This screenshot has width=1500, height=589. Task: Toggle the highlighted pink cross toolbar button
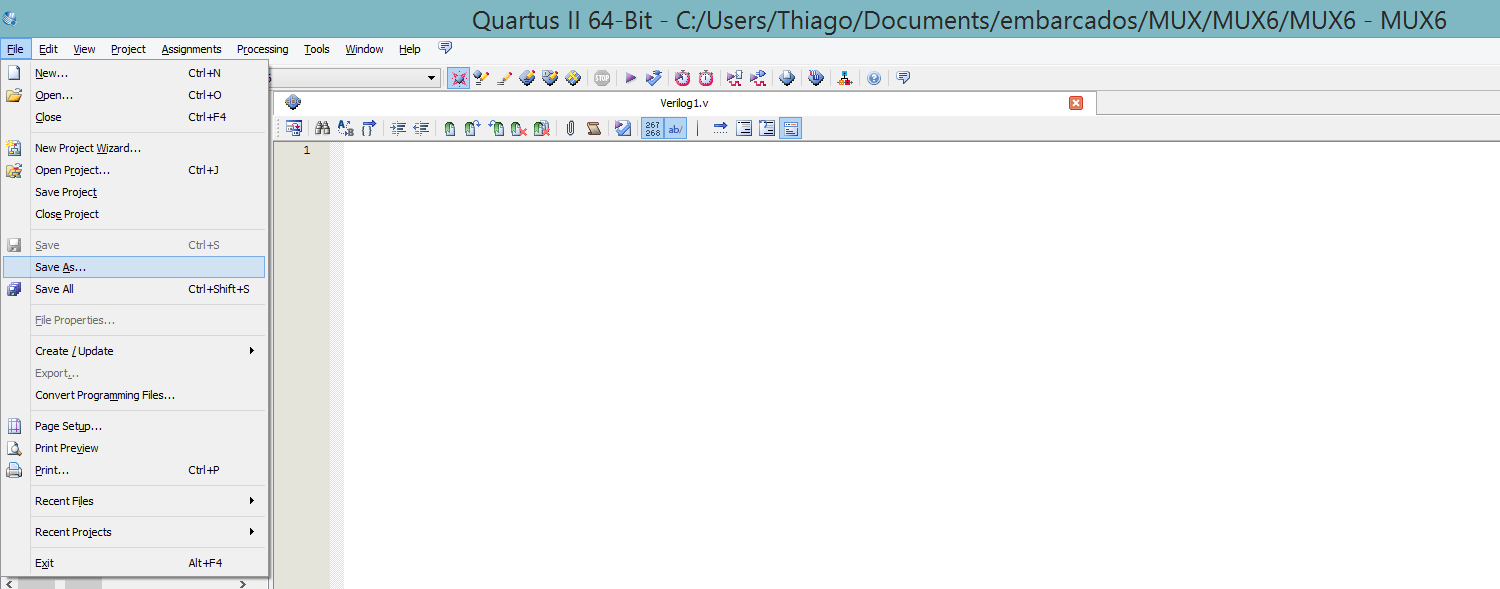(x=459, y=78)
